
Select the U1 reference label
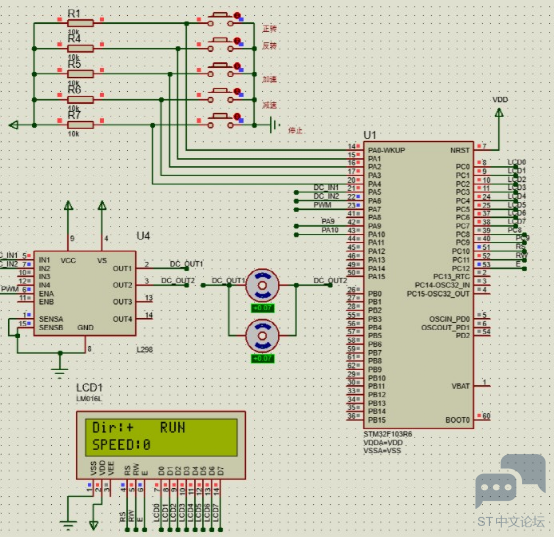click(x=370, y=135)
